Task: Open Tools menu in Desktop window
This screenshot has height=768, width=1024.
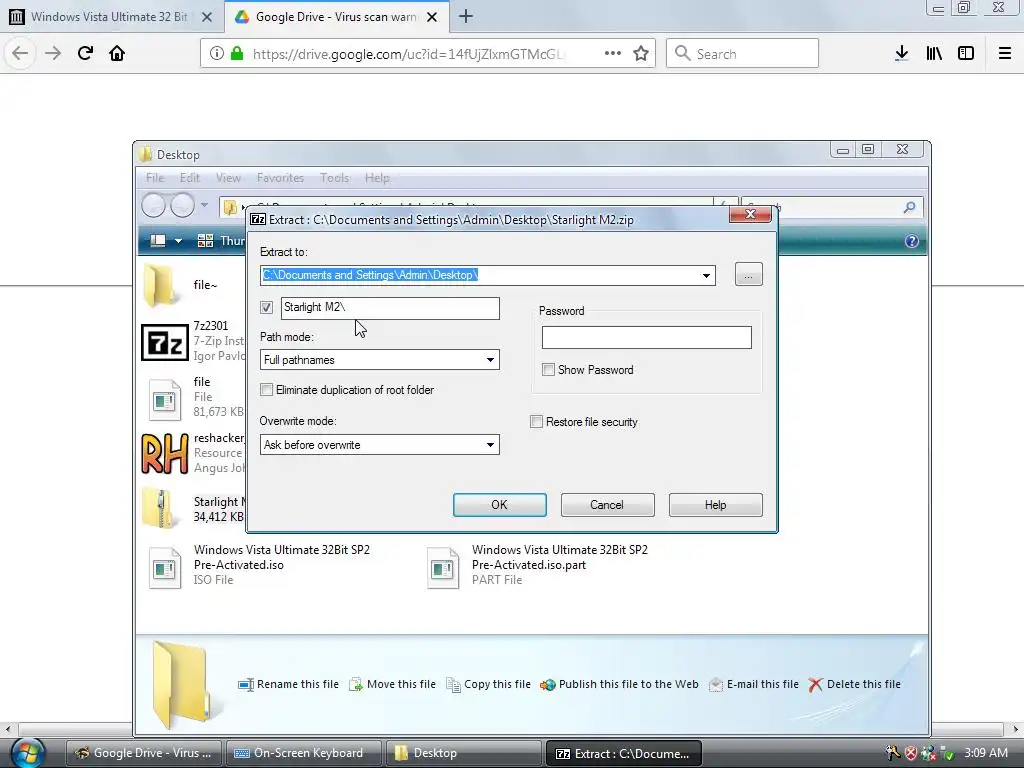Action: coord(334,178)
